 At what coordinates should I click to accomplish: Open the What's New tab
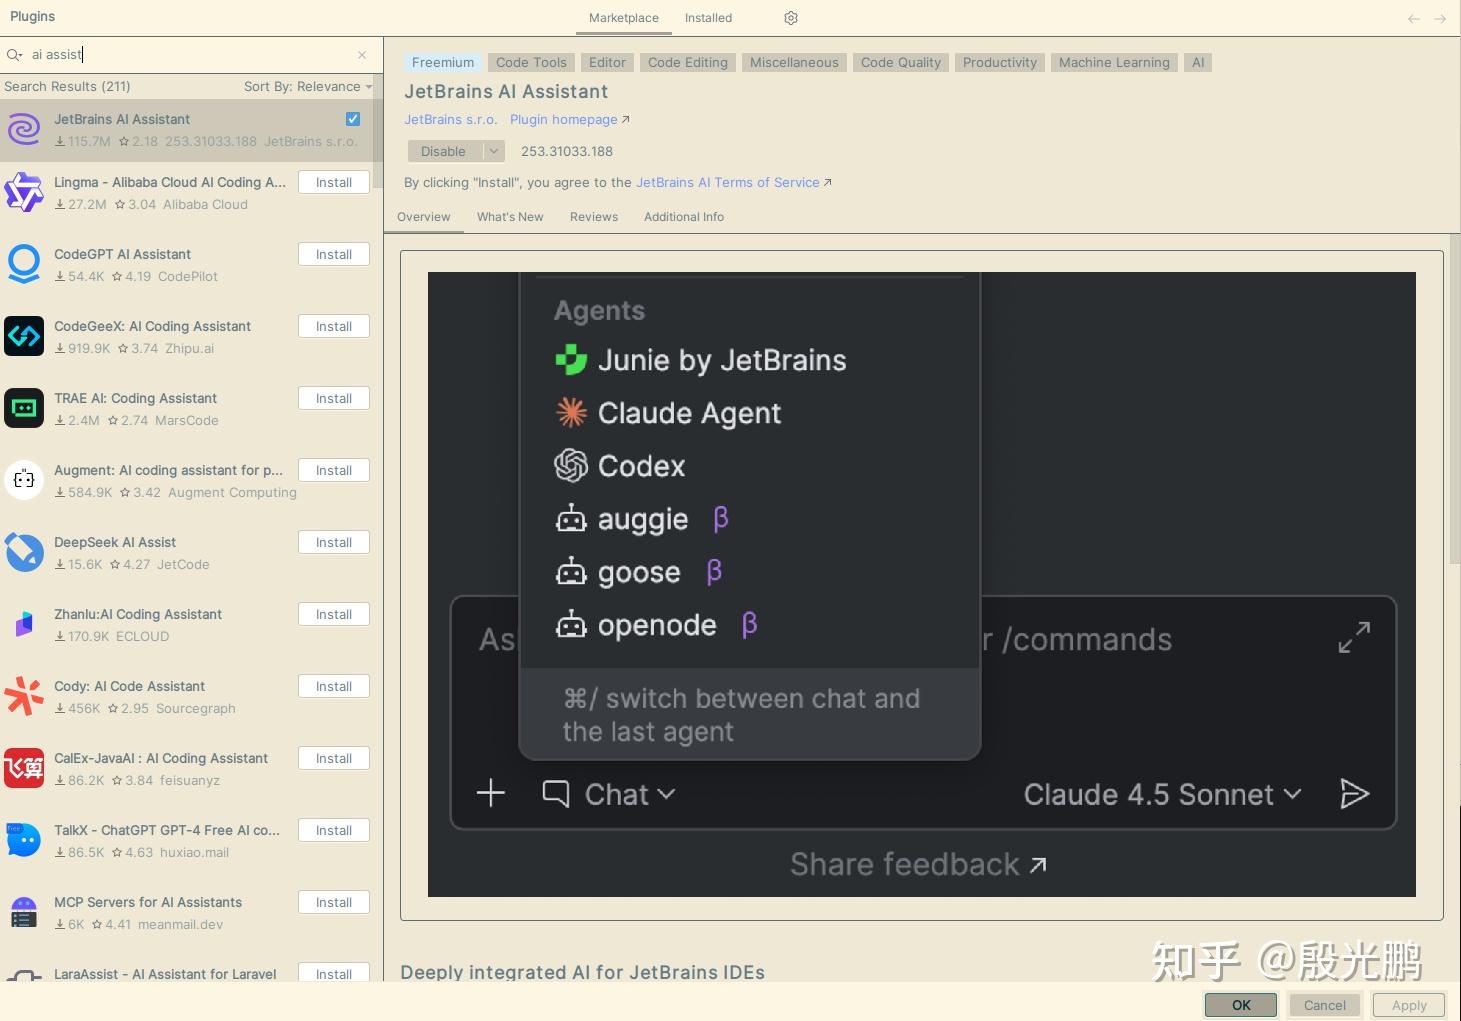510,217
